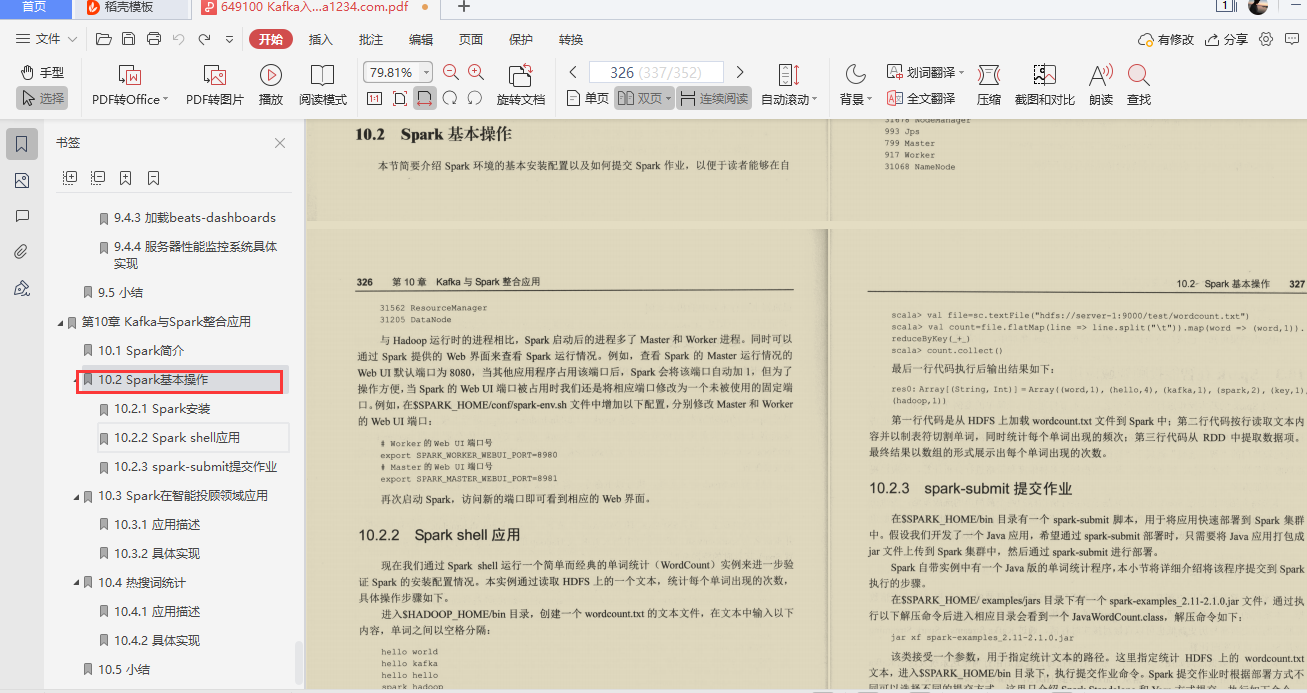Image resolution: width=1307 pixels, height=693 pixels.
Task: Open the zoom percentage dropdown
Action: click(425, 72)
